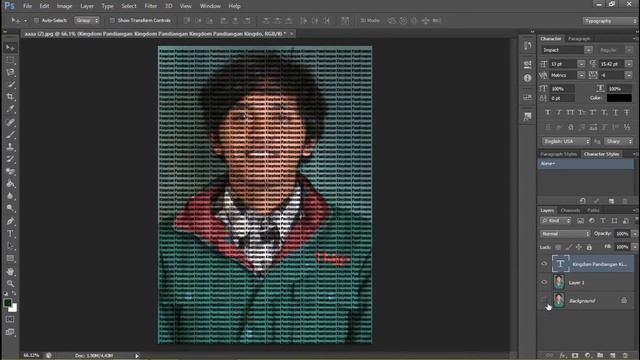Image resolution: width=640 pixels, height=360 pixels.
Task: Select the Rectangular Marquee tool
Action: tap(10, 60)
